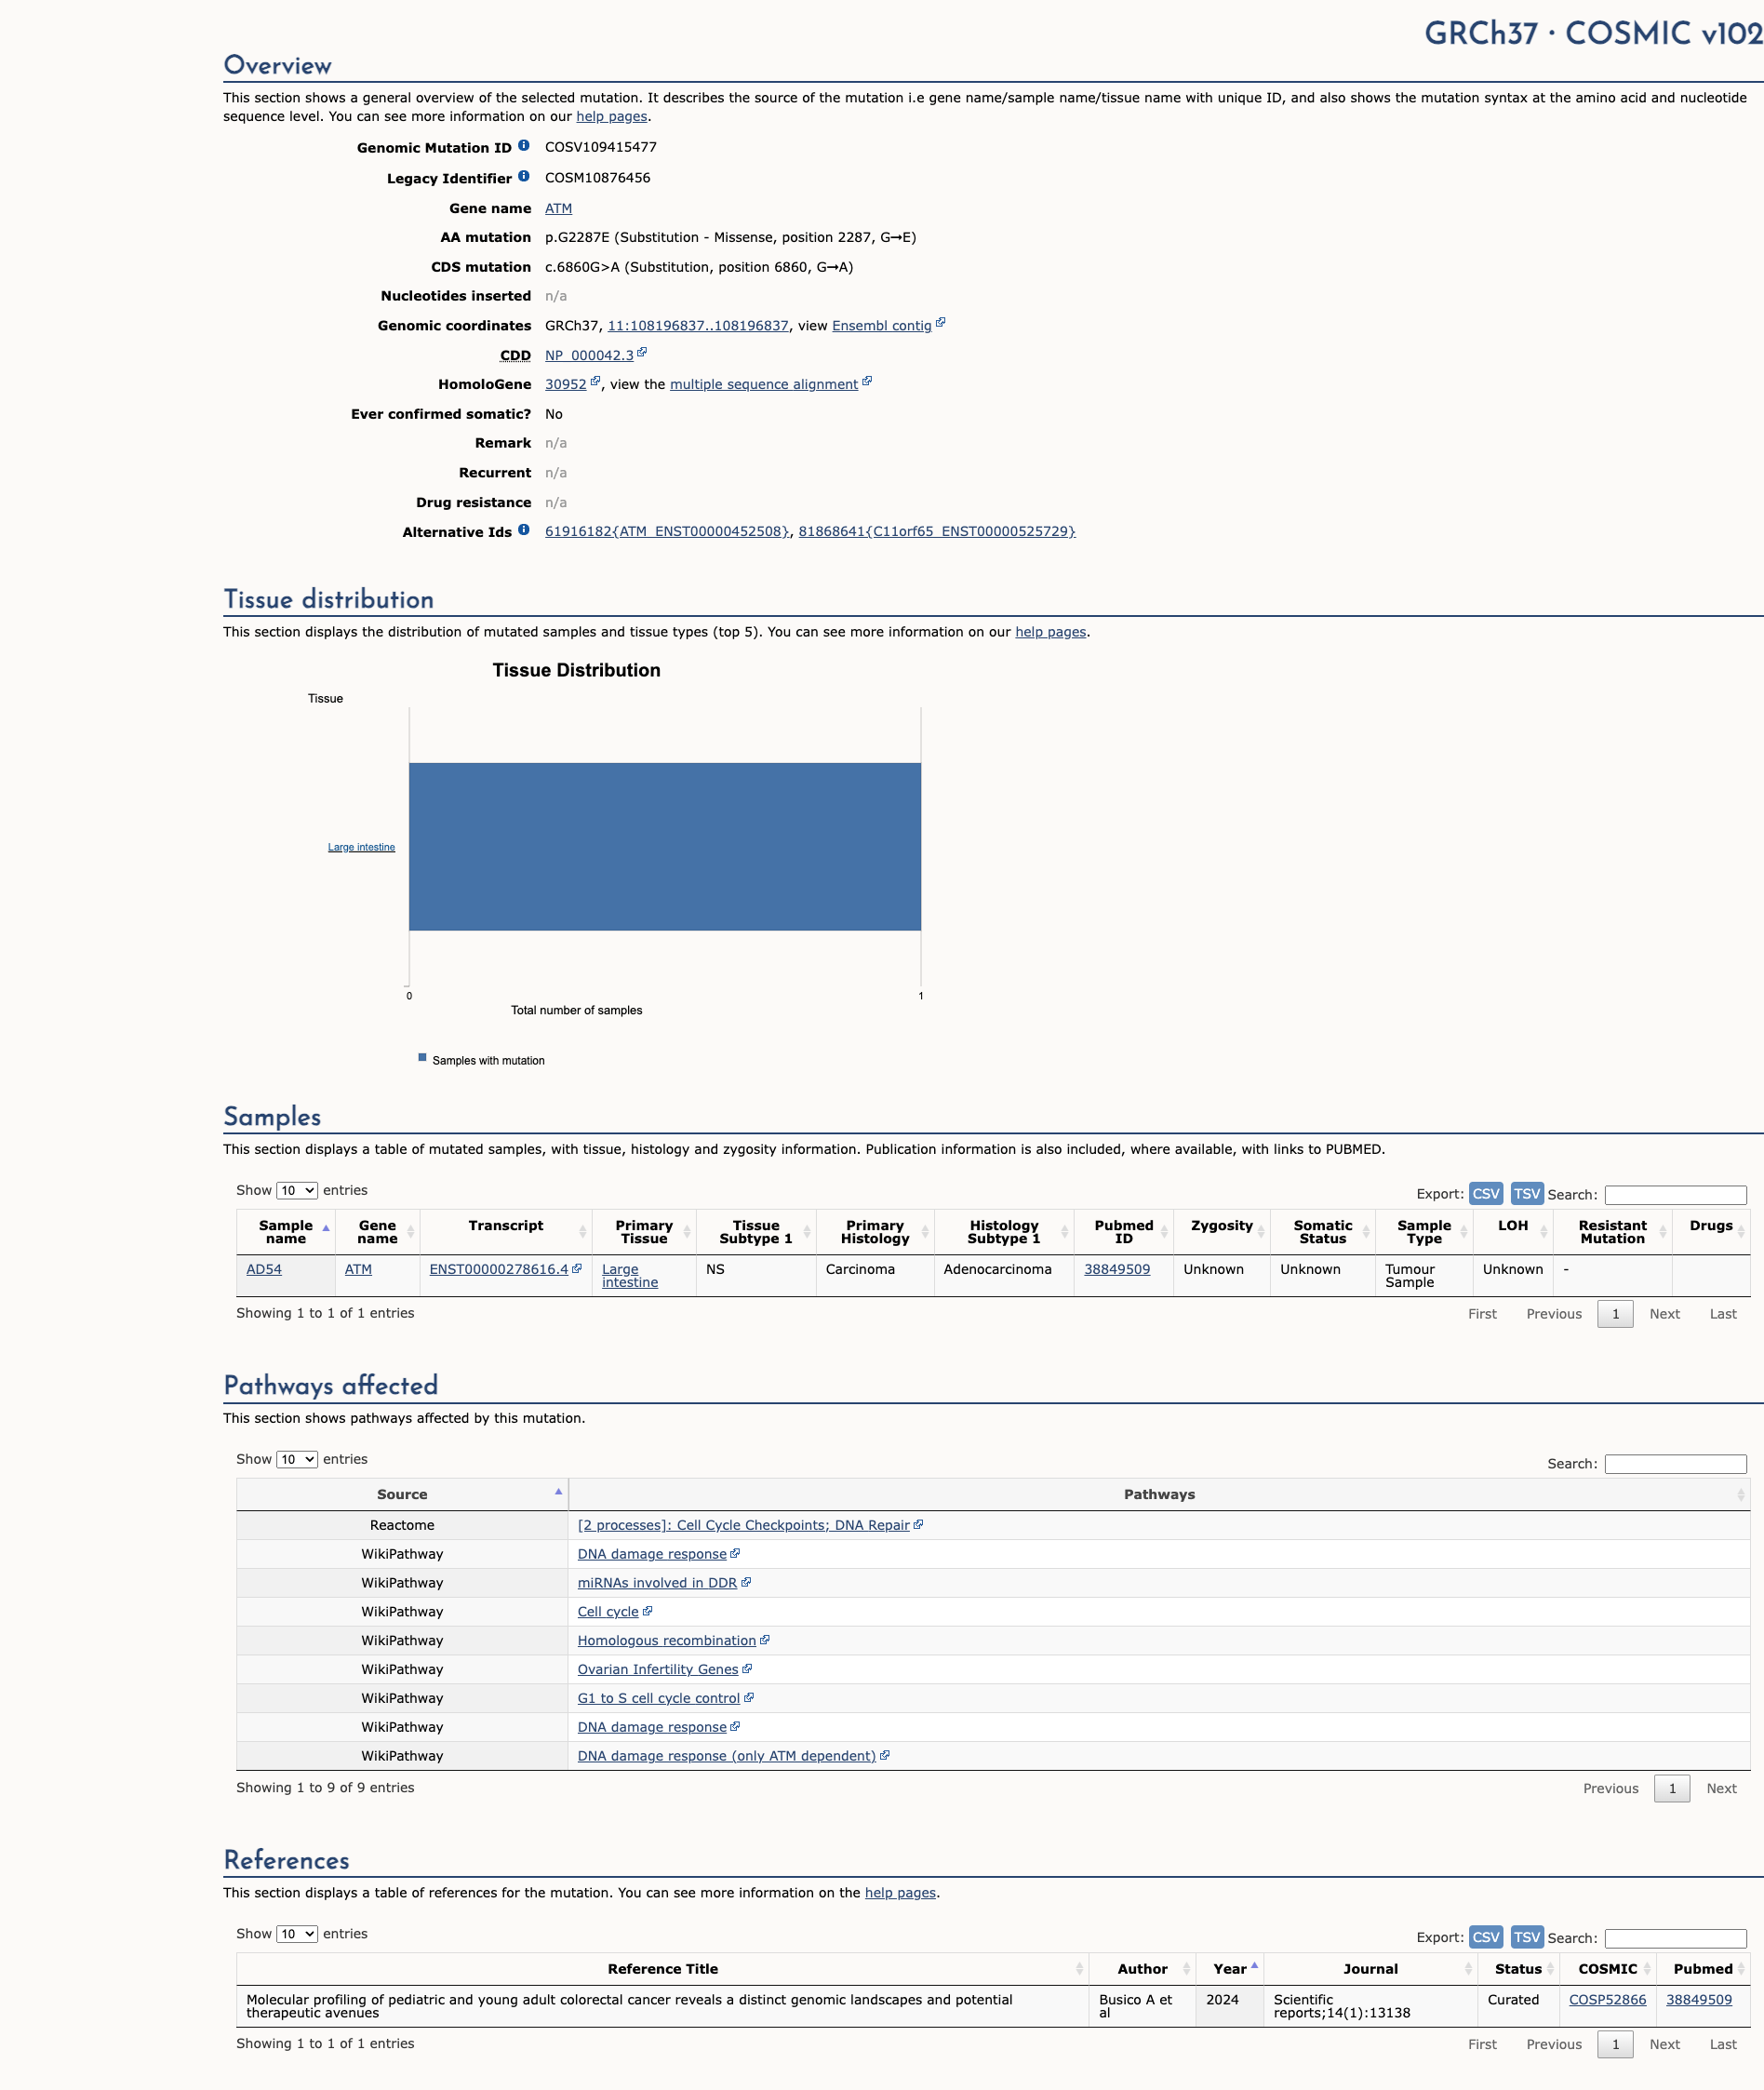Open Samples table Show entries dropdown
This screenshot has width=1764, height=2090.
[297, 1191]
